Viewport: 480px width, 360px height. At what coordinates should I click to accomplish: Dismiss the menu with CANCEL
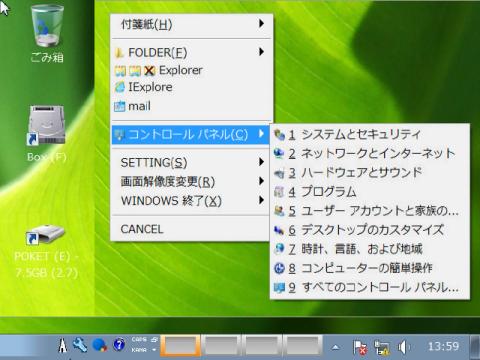tap(191, 229)
